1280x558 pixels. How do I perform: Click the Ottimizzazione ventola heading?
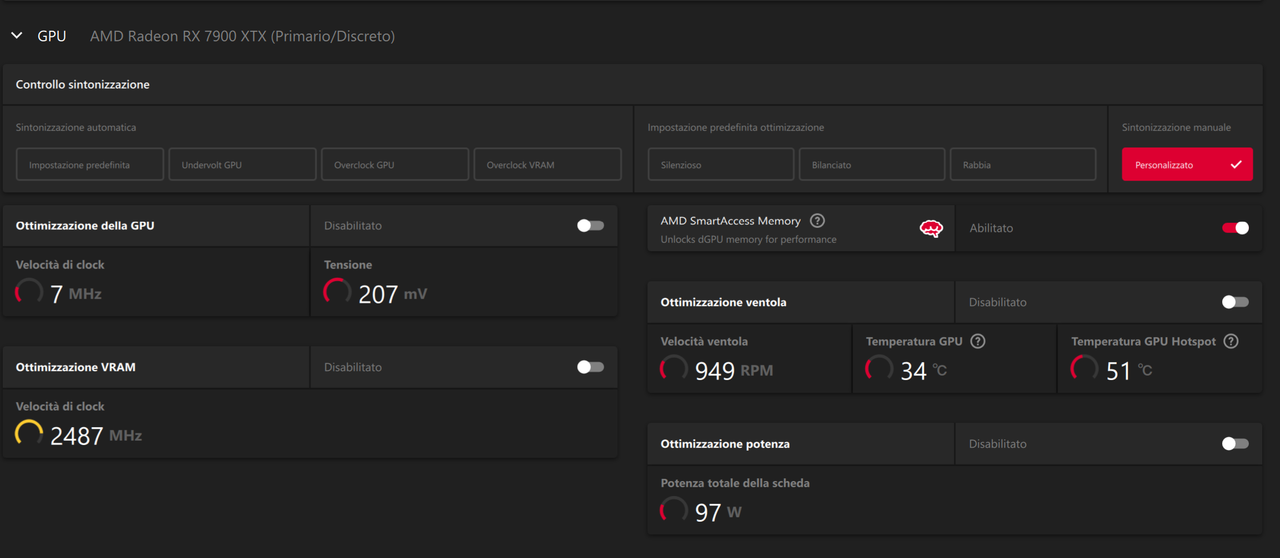[x=723, y=302]
